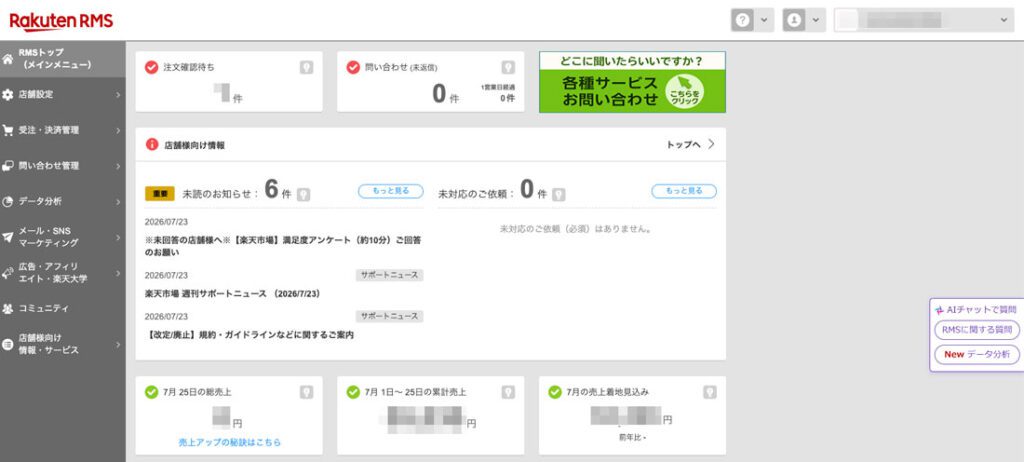Open 満足度アンケート ご回答のお願い notice

click(x=283, y=246)
